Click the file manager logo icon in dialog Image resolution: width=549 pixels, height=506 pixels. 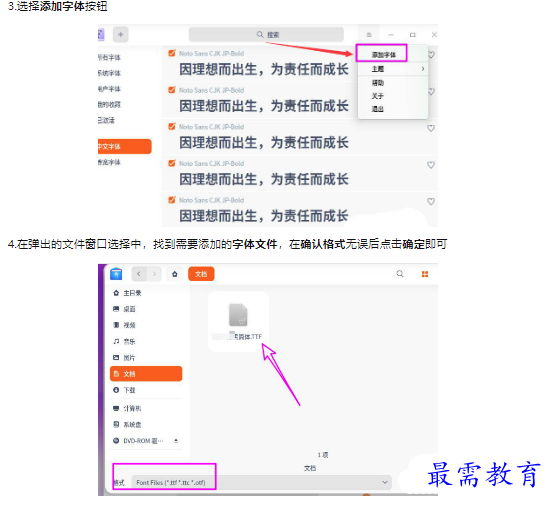pyautogui.click(x=116, y=274)
